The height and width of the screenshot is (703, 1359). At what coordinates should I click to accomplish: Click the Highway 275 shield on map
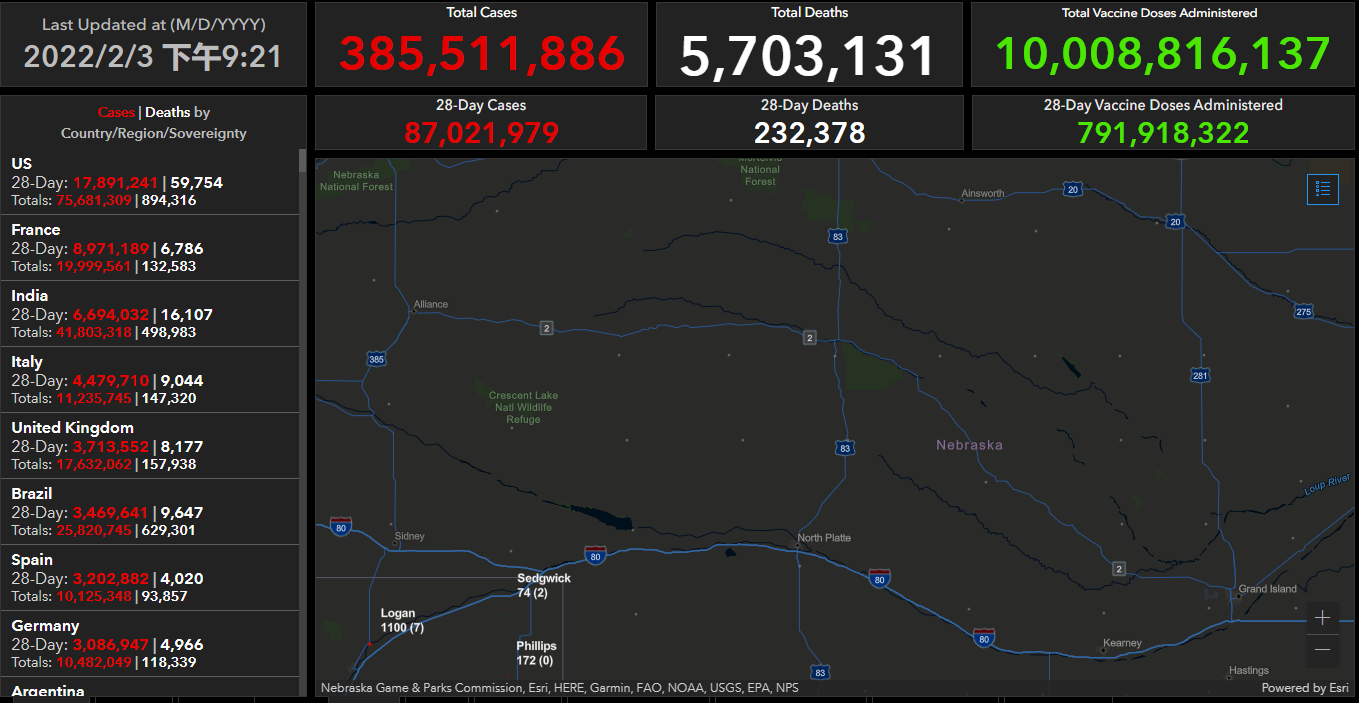pos(1304,312)
